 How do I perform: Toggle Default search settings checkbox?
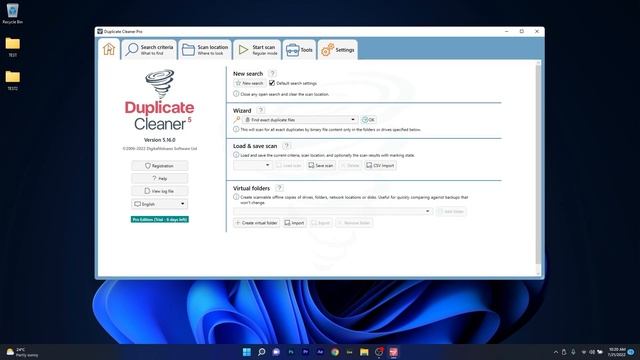tap(272, 83)
